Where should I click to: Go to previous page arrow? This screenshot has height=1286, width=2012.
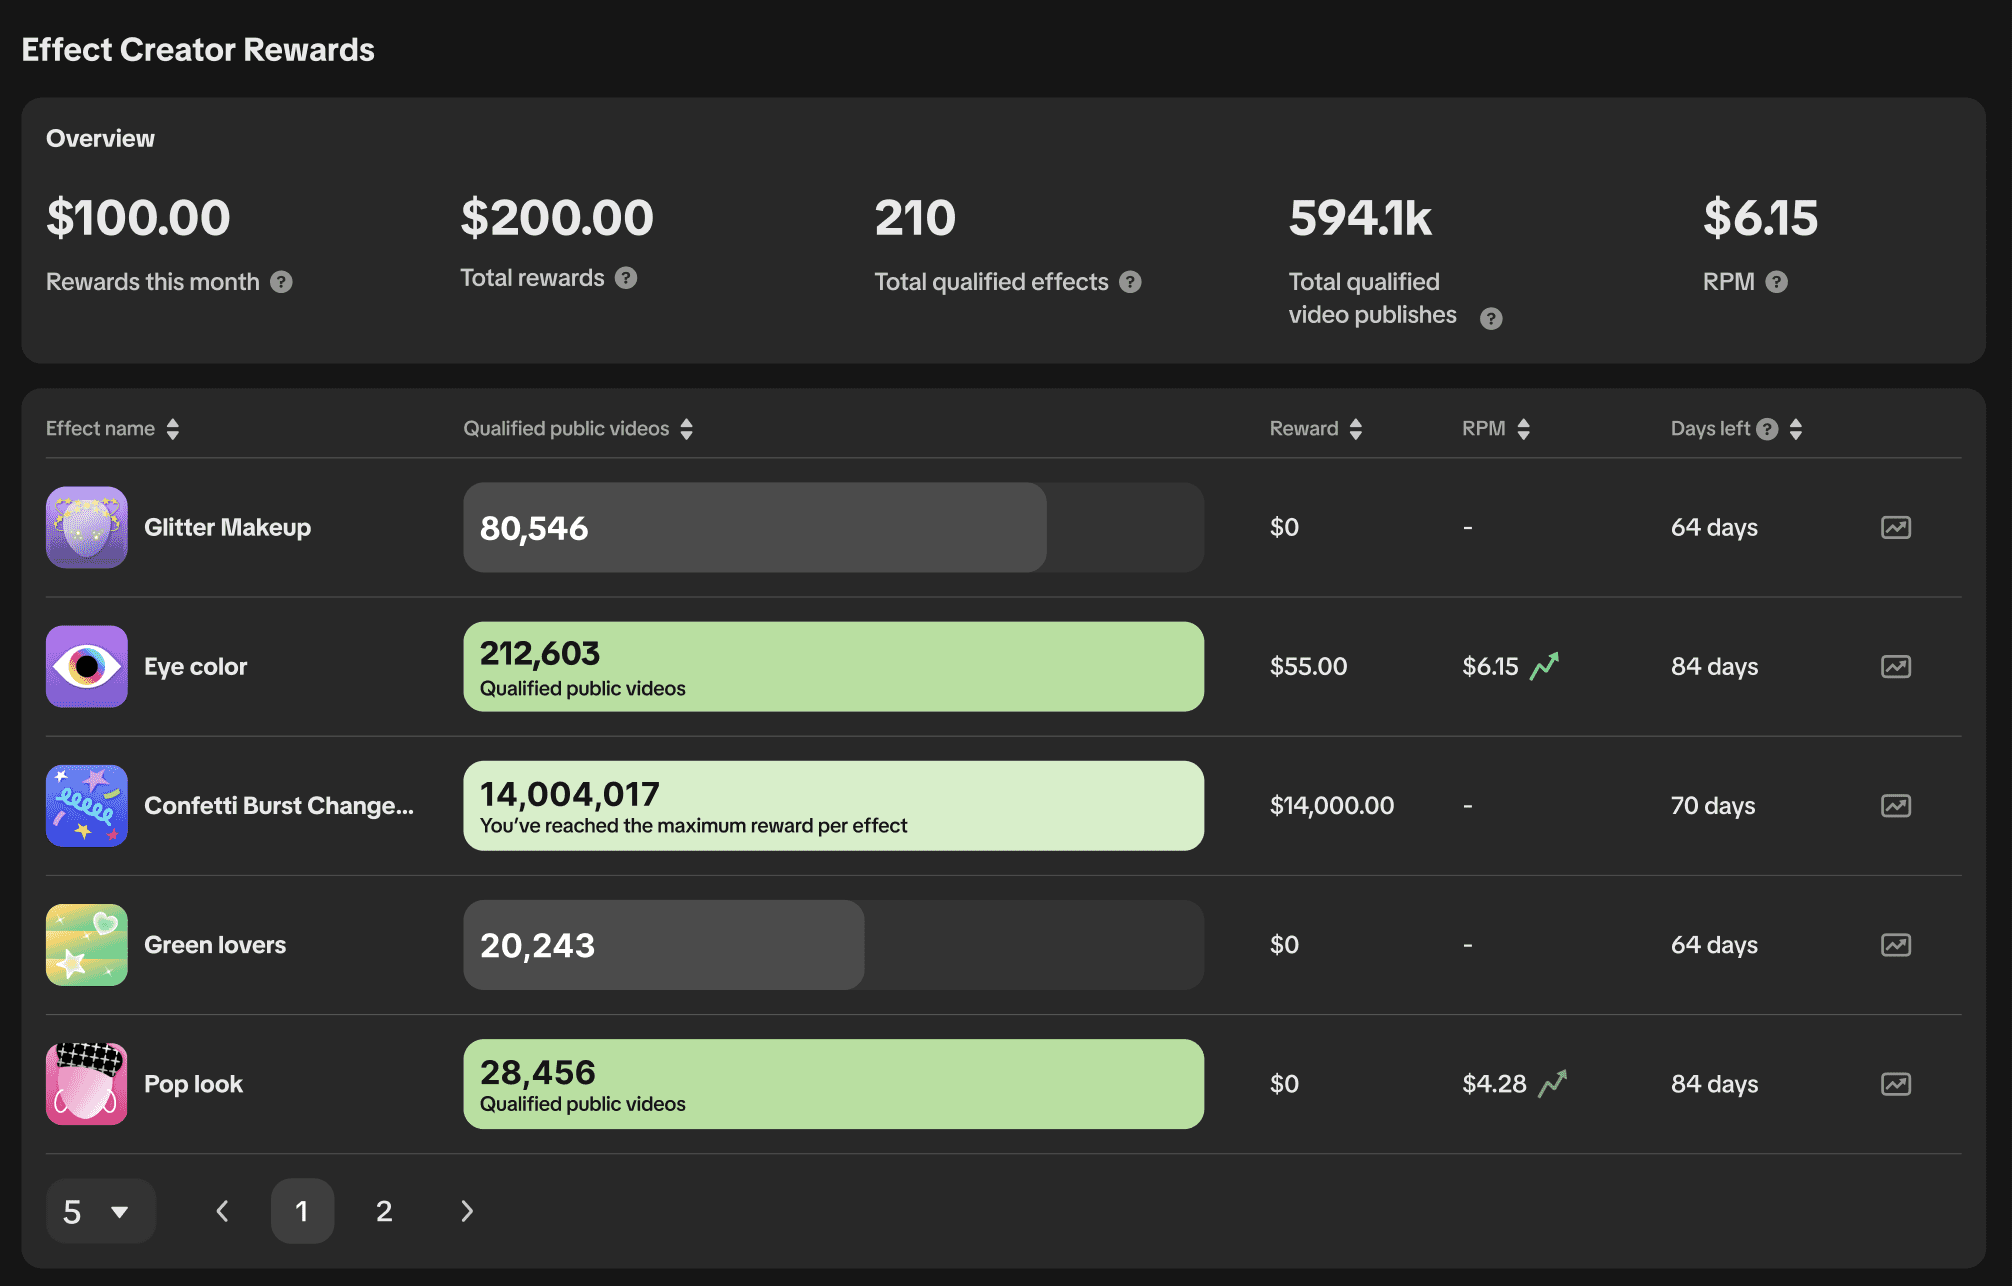coord(222,1211)
